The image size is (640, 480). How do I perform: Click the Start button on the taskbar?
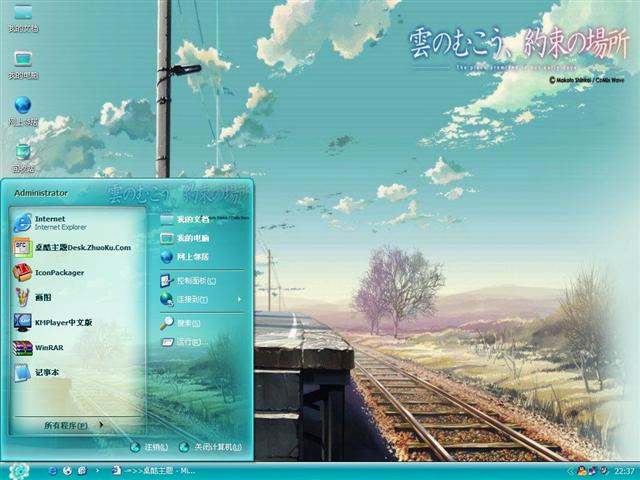[x=19, y=471]
